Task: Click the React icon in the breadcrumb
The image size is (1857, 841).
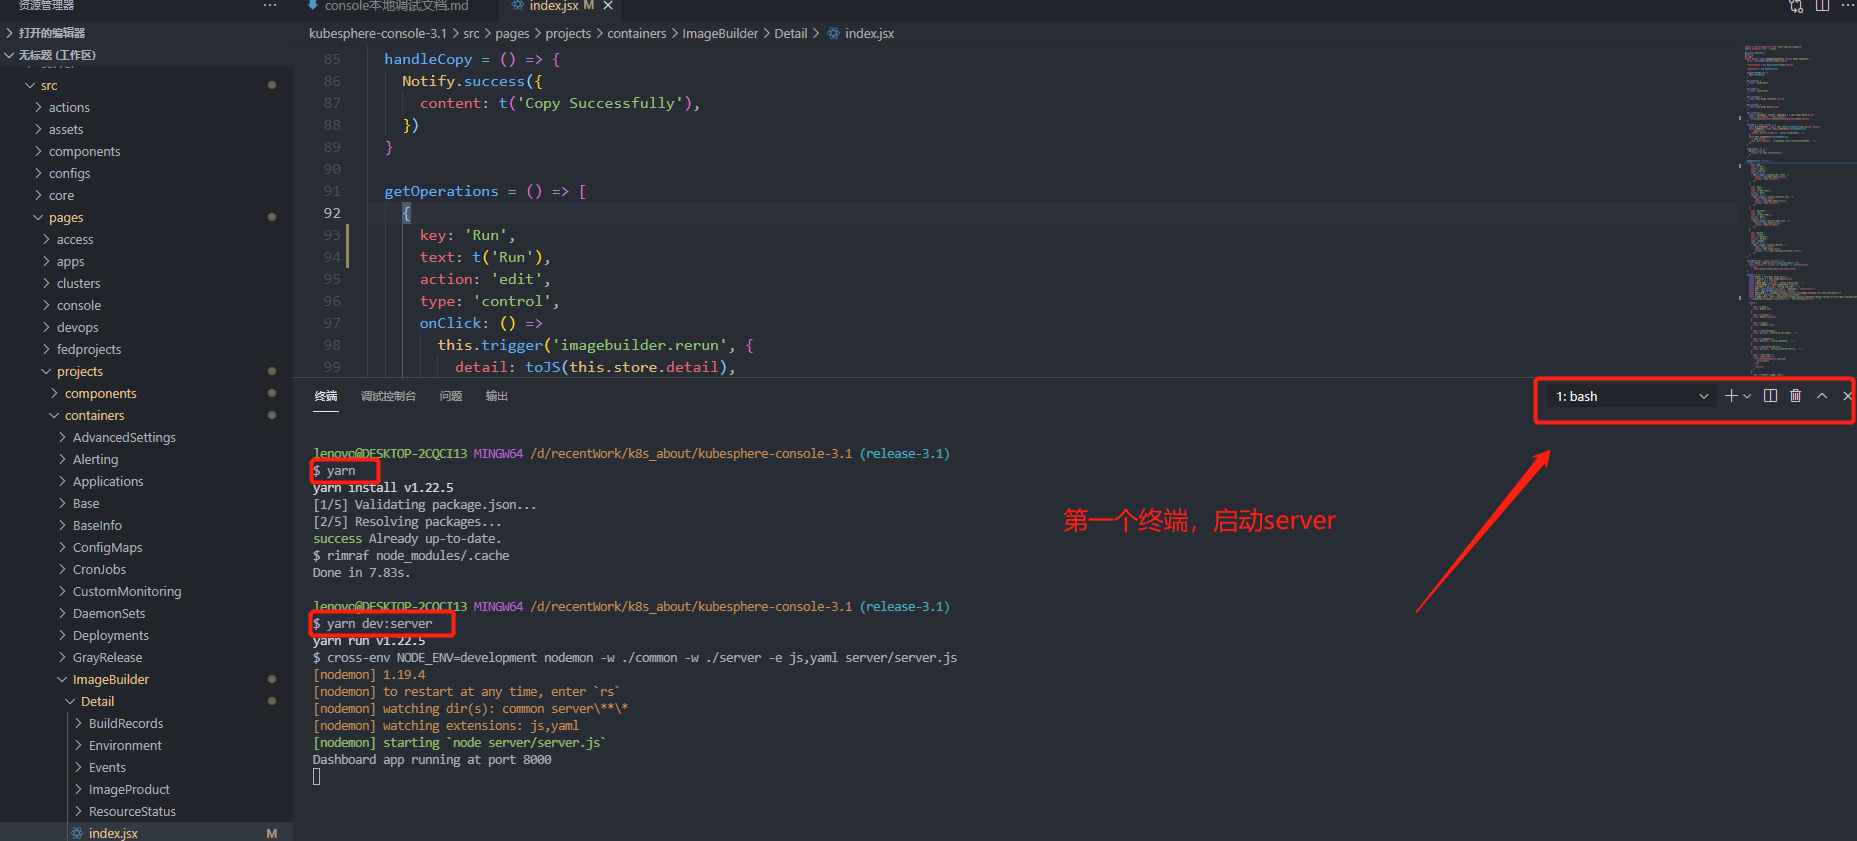Action: coord(833,33)
